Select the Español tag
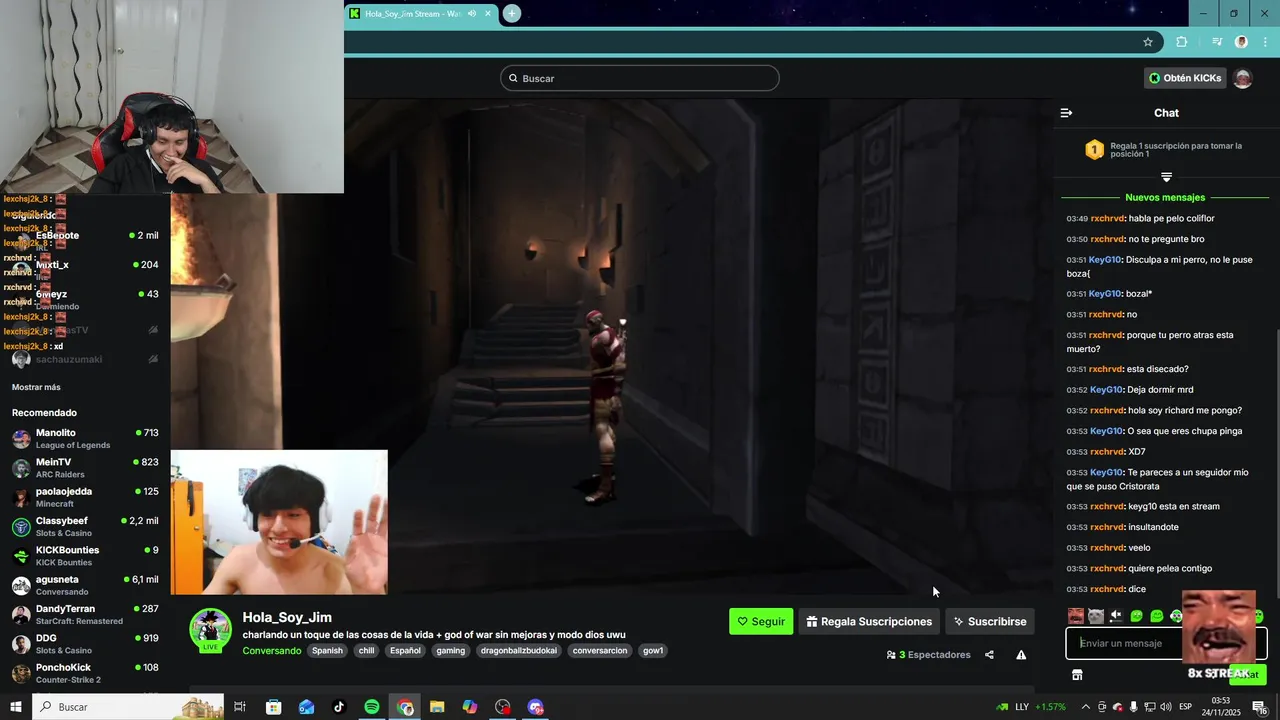The width and height of the screenshot is (1280, 720). pos(405,651)
